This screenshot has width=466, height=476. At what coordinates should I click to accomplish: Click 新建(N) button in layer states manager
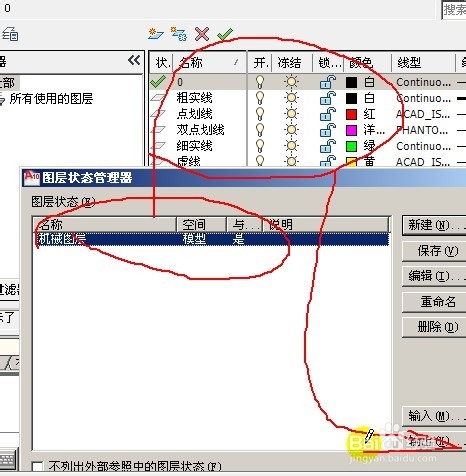pos(434,225)
